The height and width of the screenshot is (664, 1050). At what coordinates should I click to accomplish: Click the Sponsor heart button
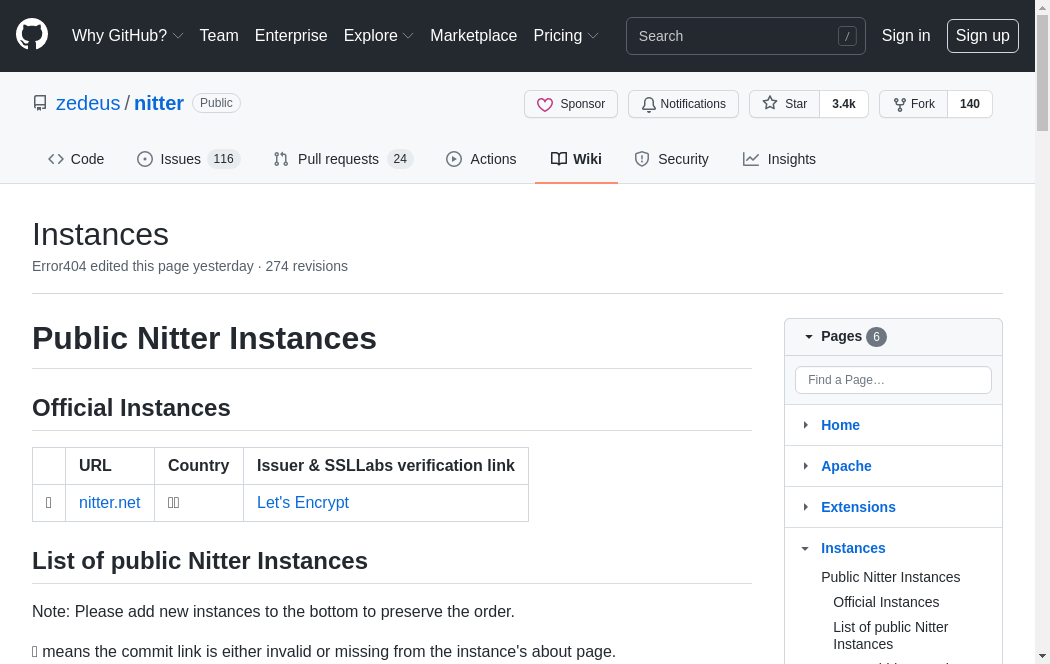571,104
